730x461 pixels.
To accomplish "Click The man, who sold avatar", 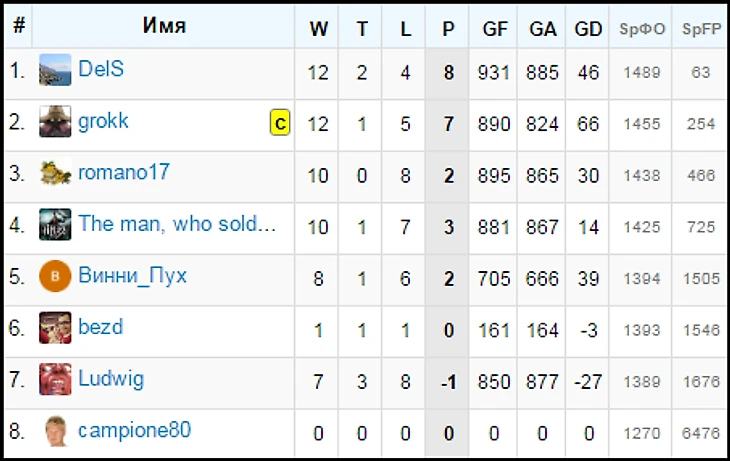I will coord(55,225).
